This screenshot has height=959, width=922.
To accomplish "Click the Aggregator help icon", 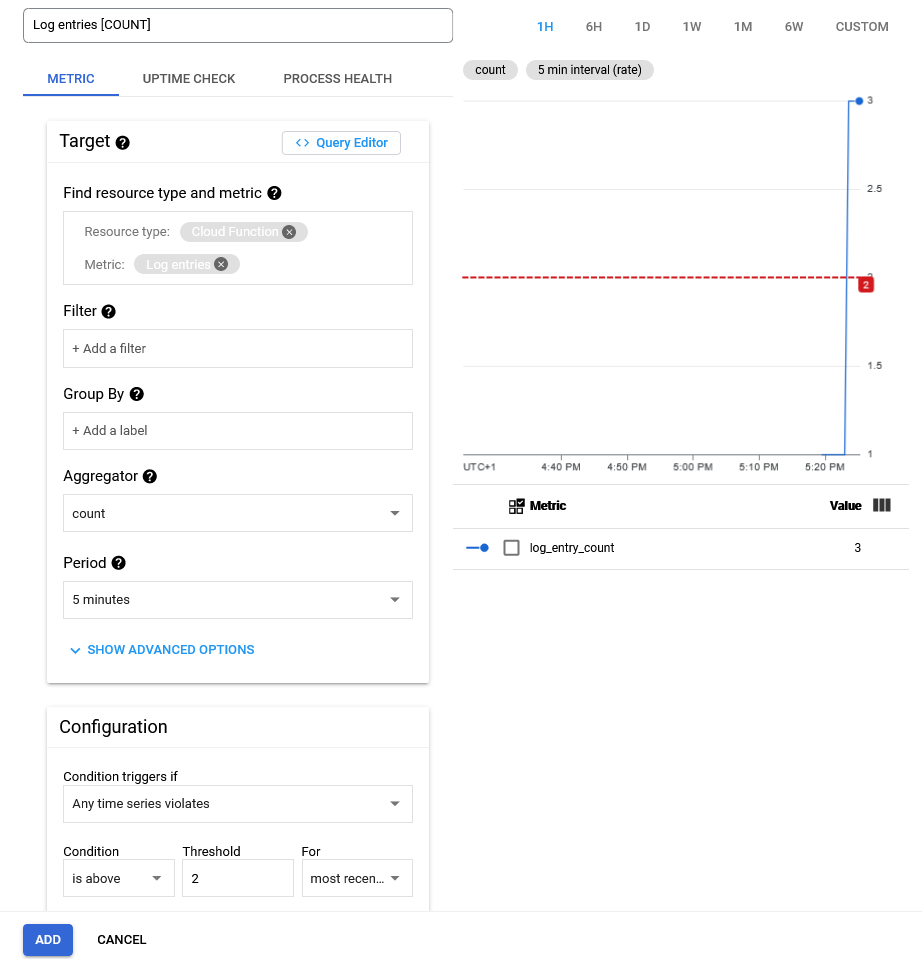I will 150,477.
